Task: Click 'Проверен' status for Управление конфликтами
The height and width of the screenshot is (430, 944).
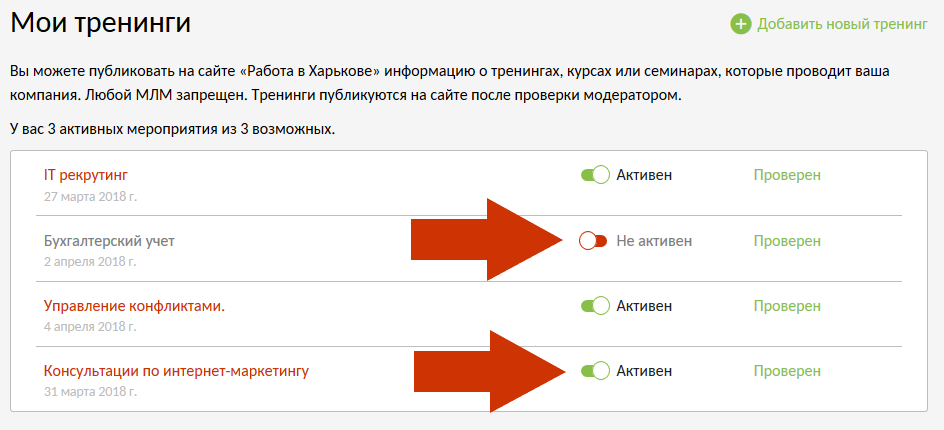Action: 787,306
